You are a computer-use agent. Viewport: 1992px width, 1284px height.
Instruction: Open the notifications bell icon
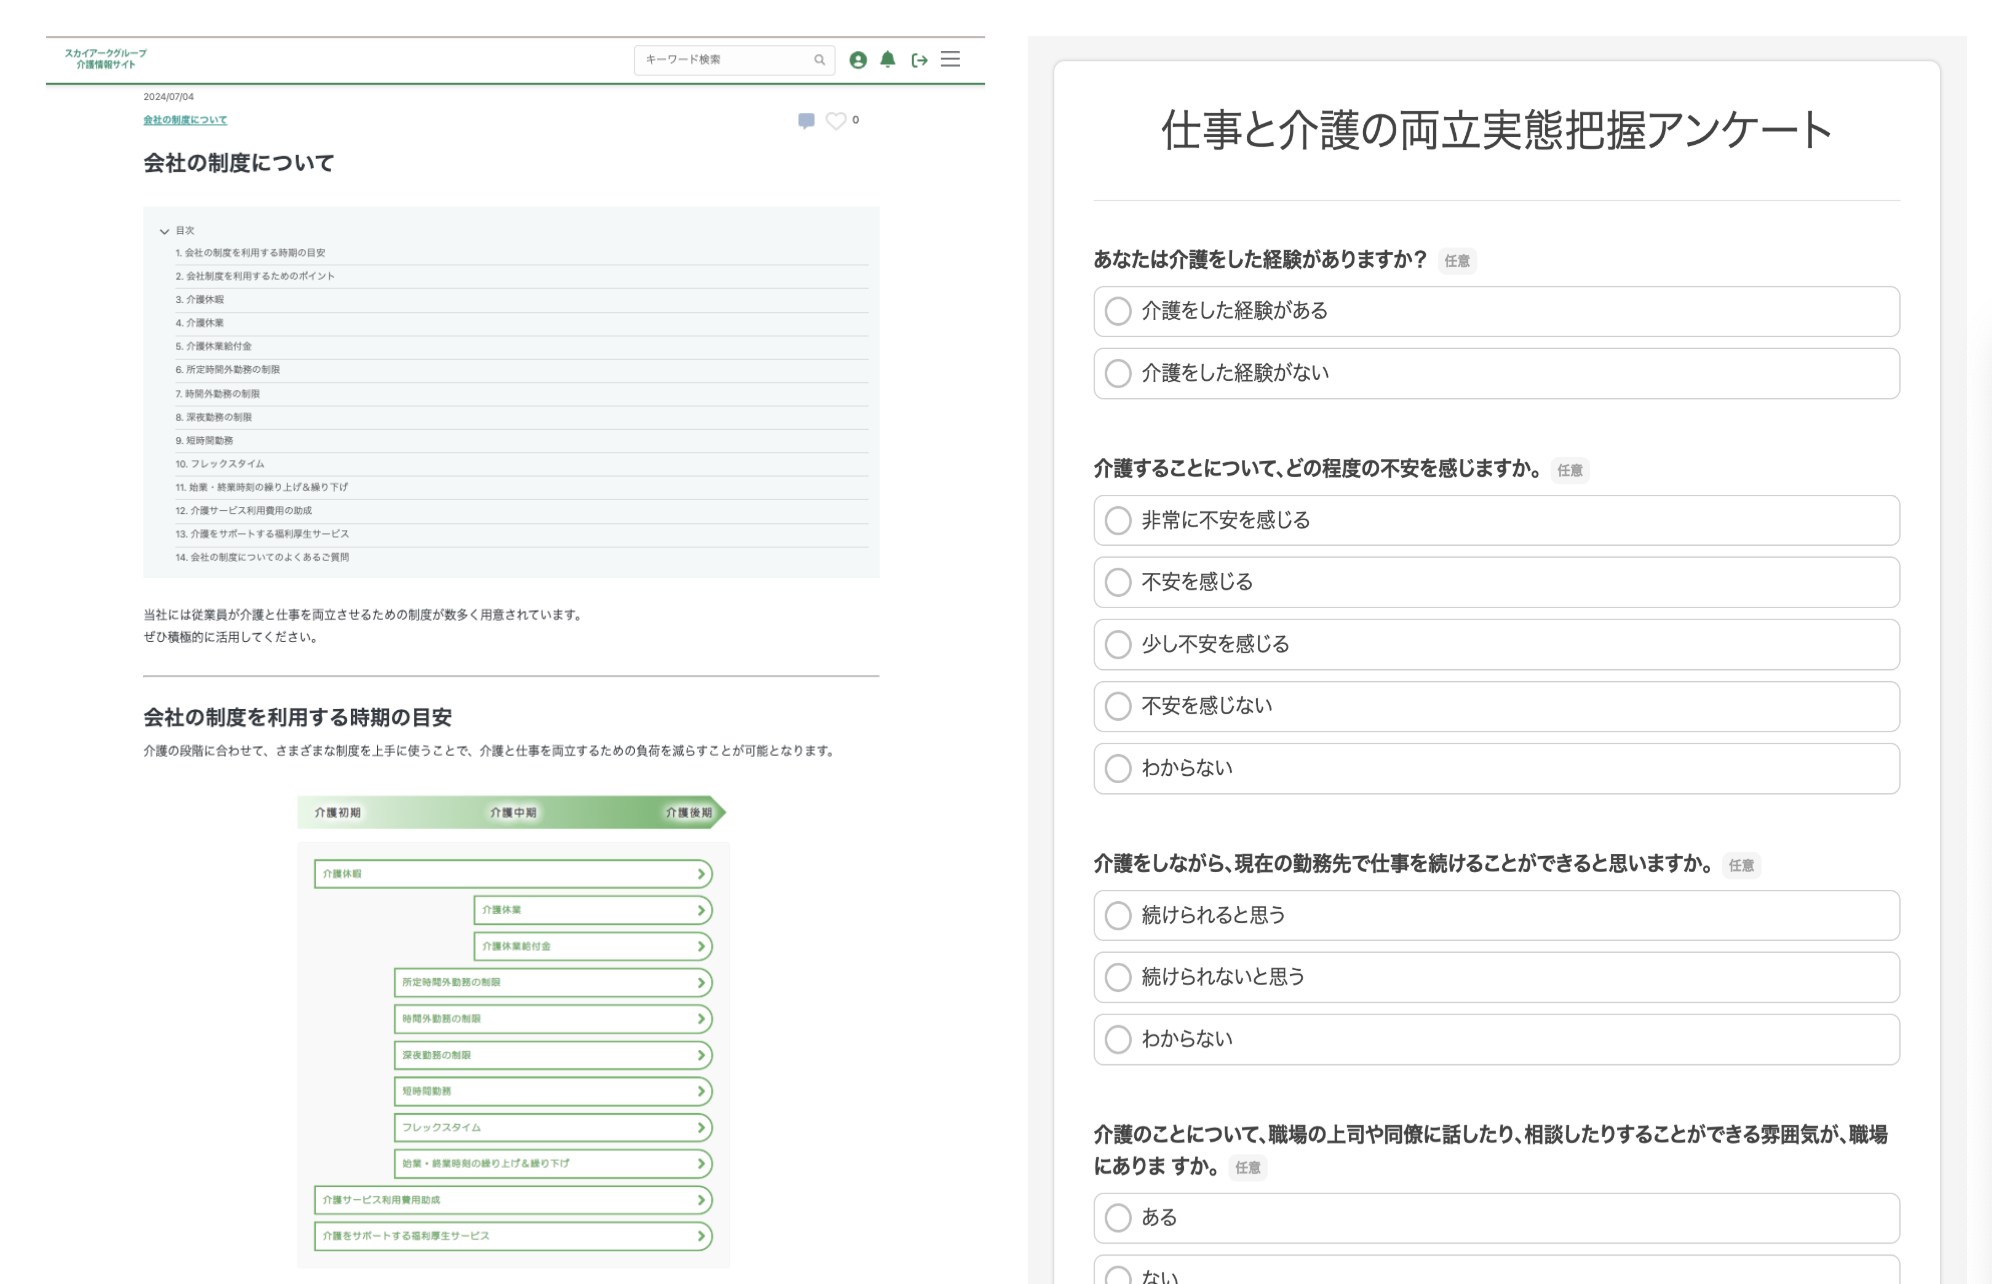(888, 61)
